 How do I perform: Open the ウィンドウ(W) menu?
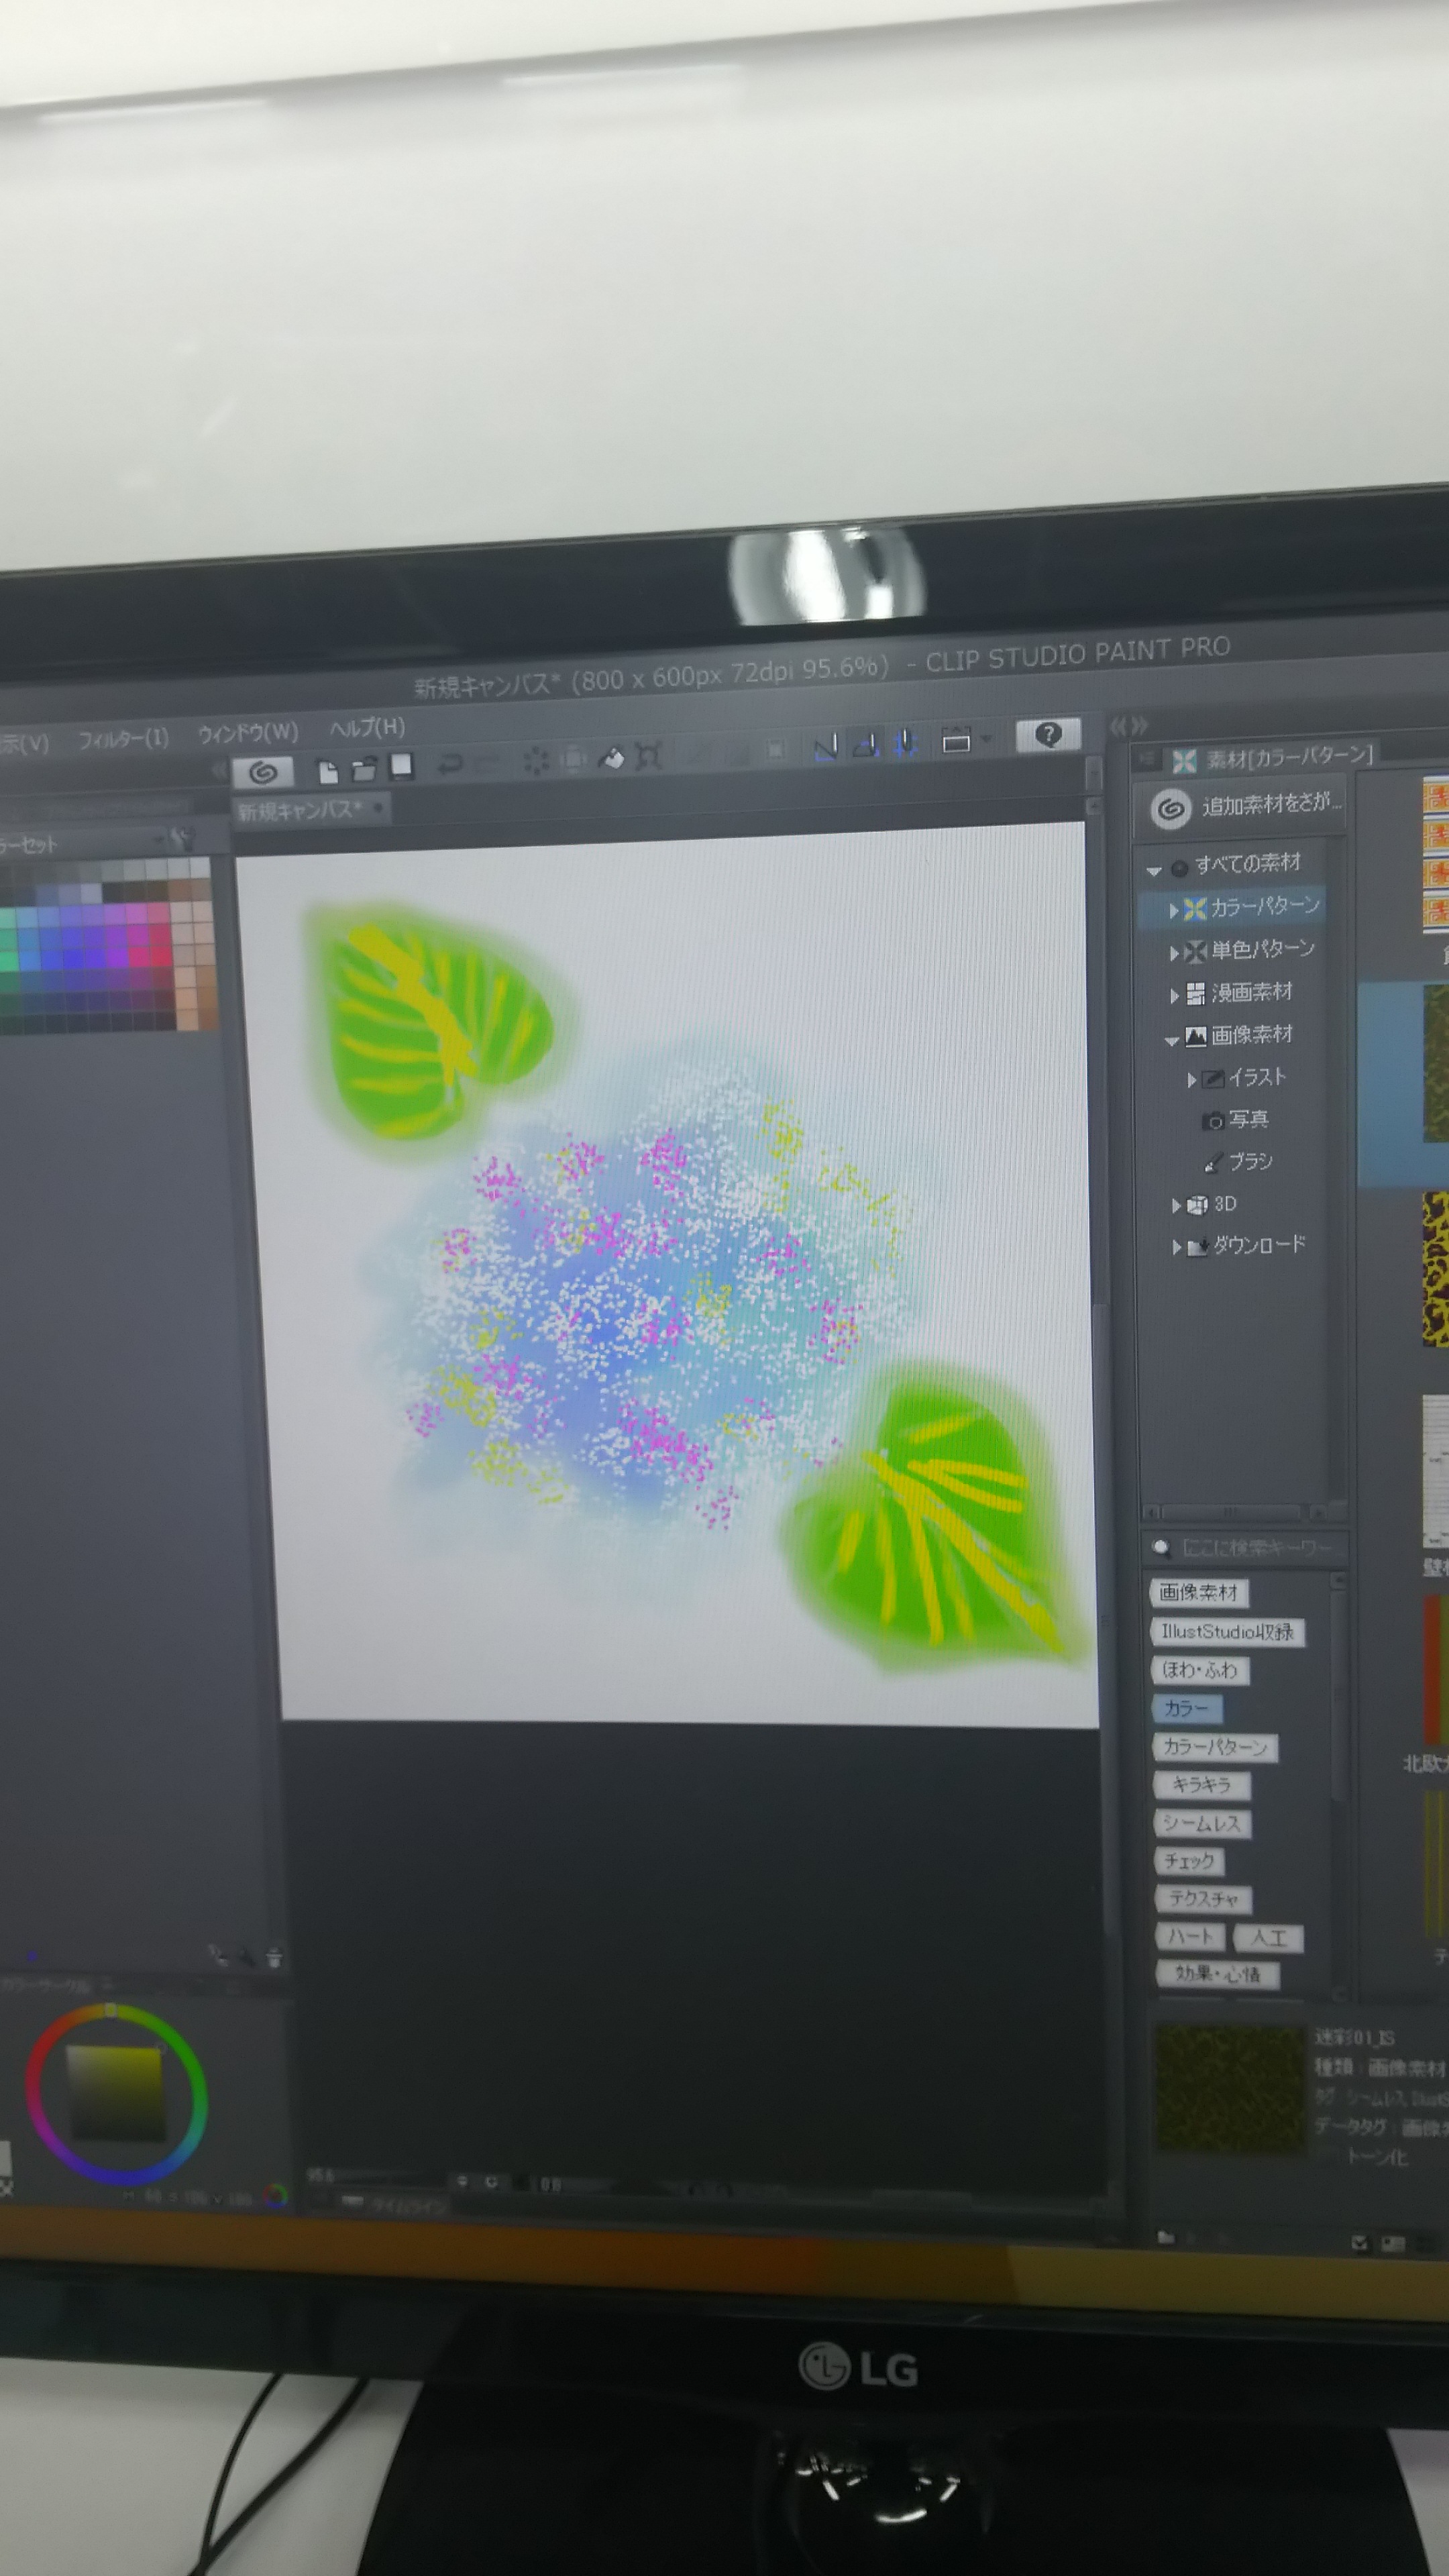pos(248,733)
